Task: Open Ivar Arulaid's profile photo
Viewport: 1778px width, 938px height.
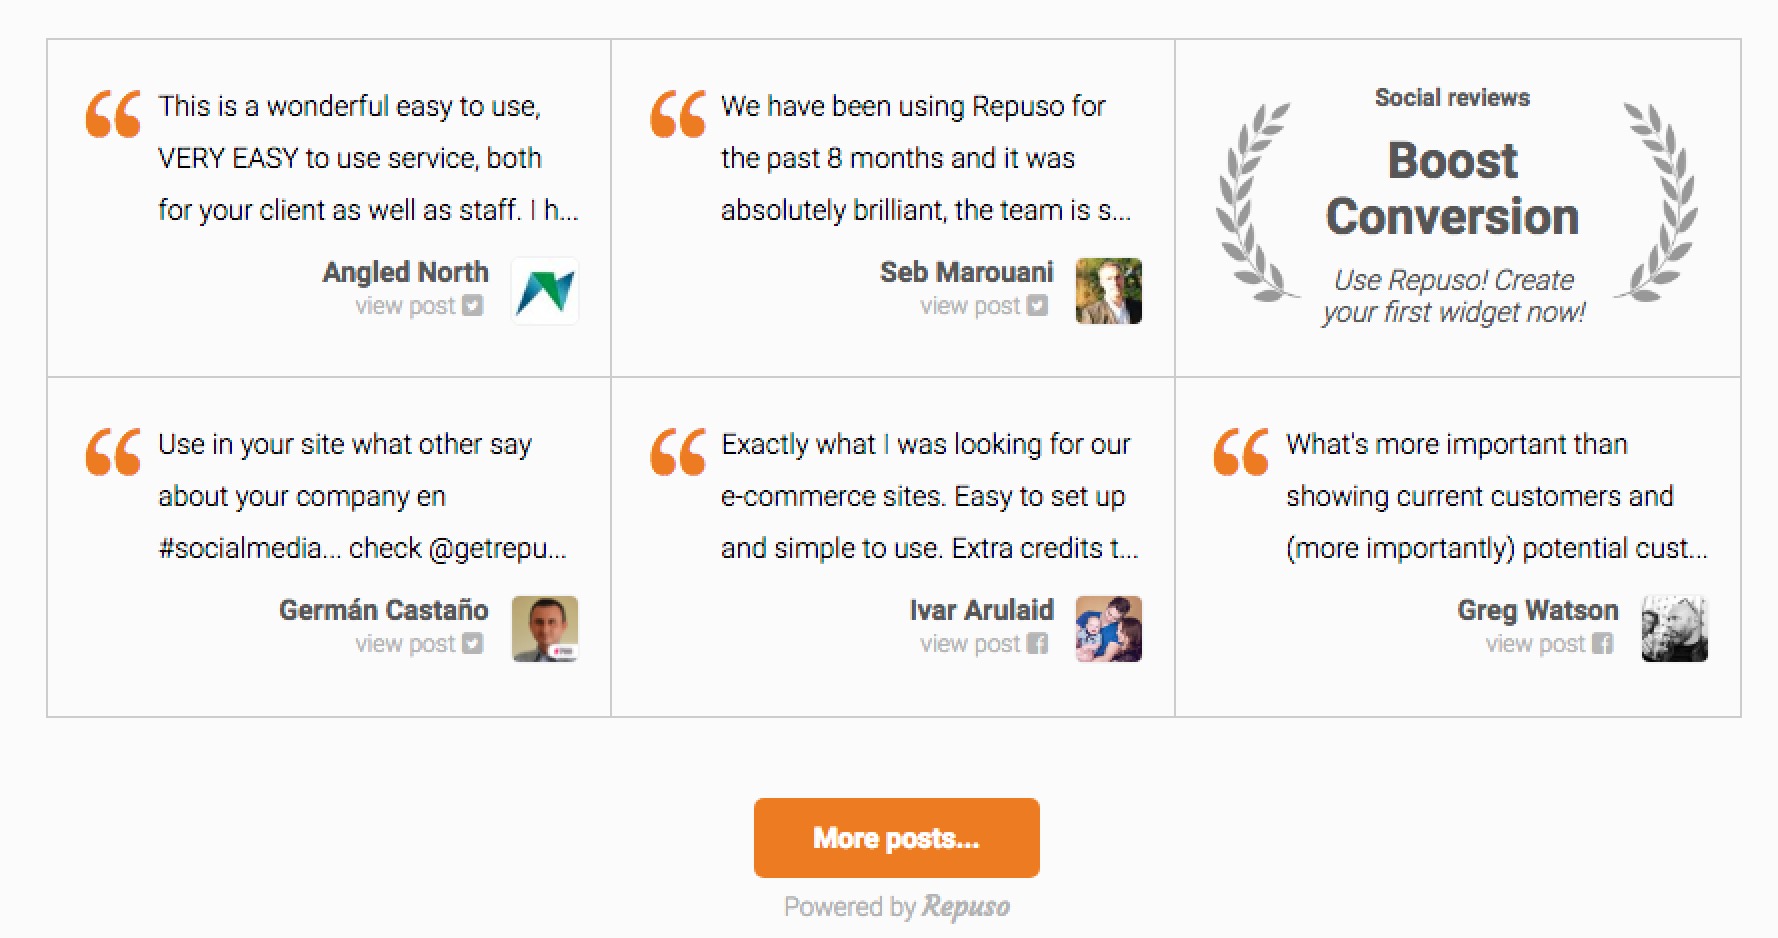Action: pos(1109,629)
